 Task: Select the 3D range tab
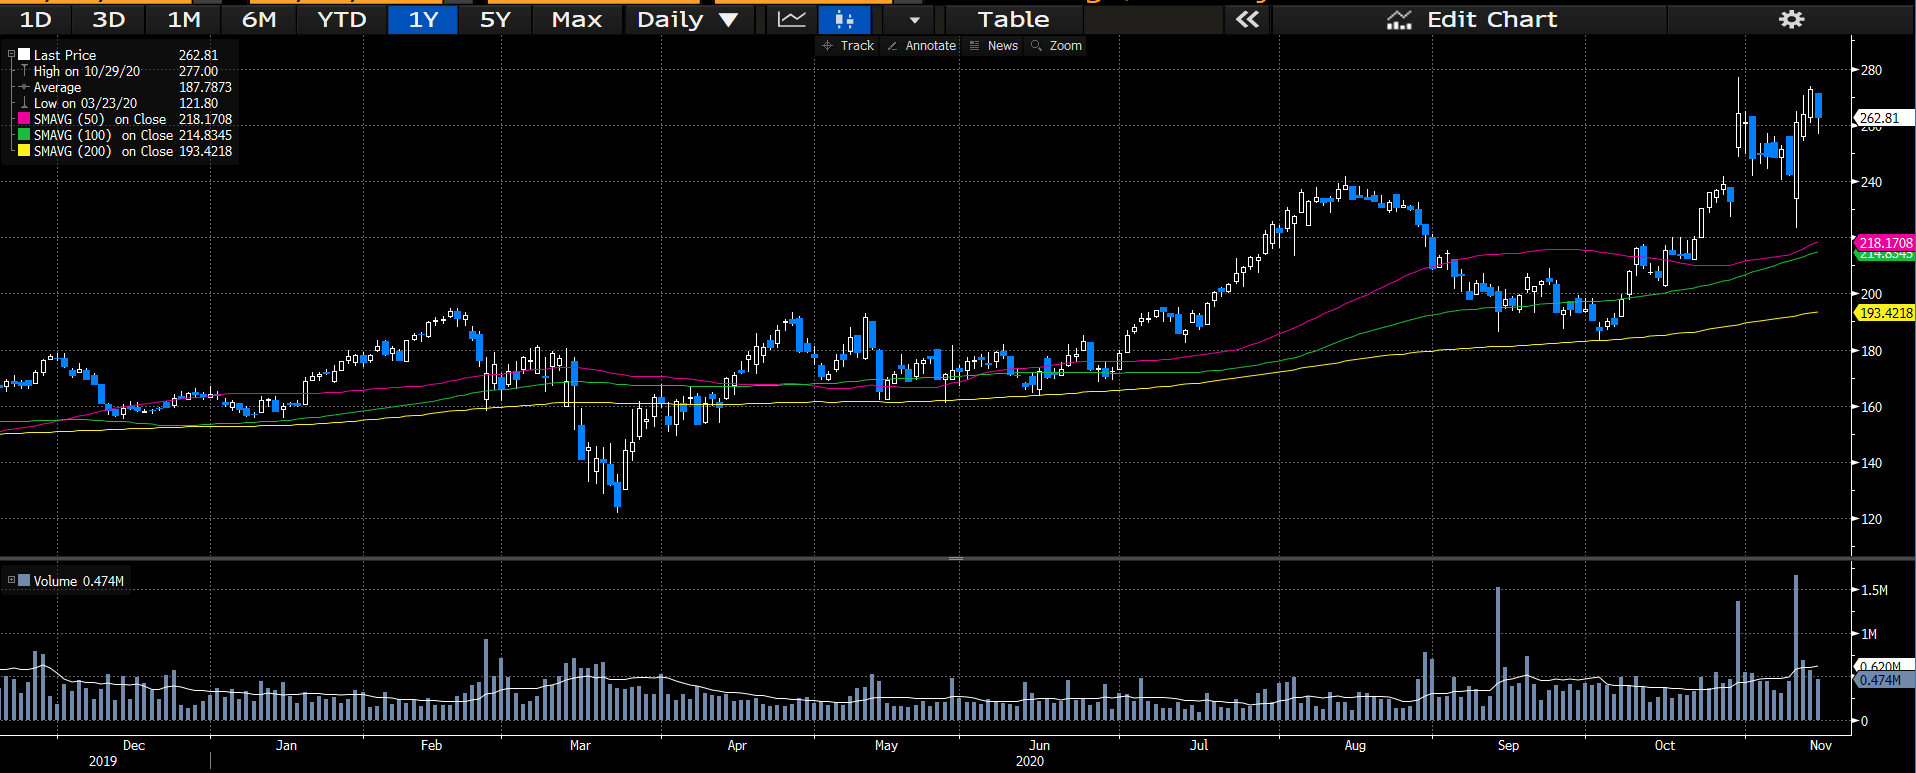coord(108,19)
